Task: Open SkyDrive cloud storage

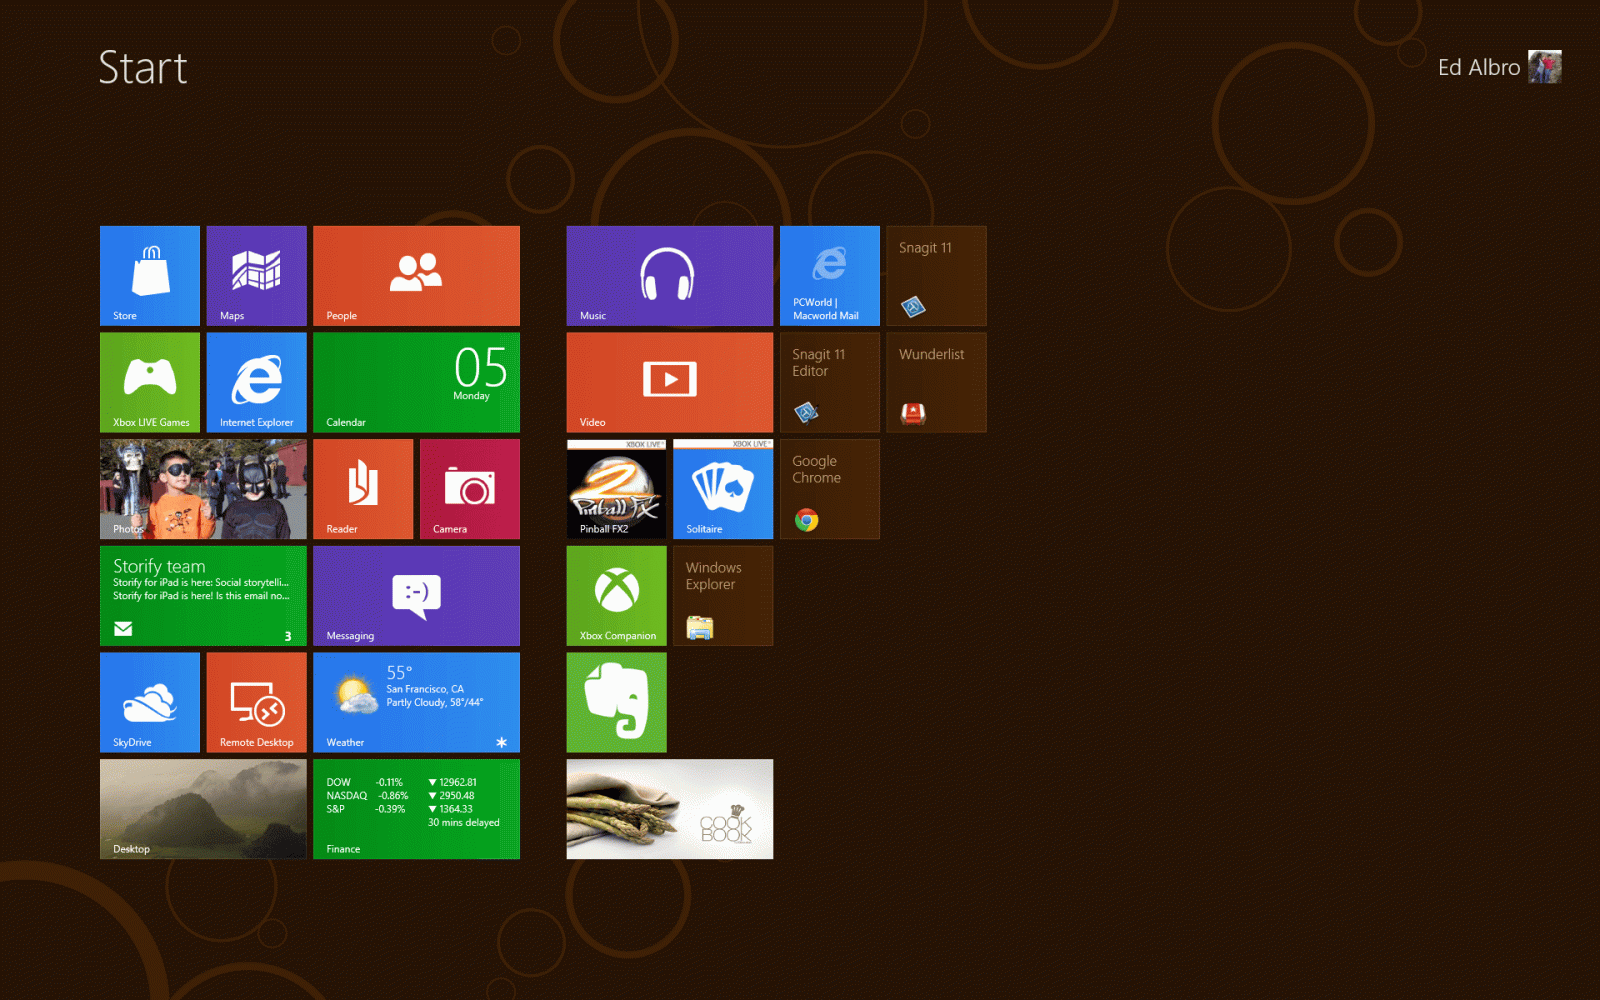Action: click(149, 702)
